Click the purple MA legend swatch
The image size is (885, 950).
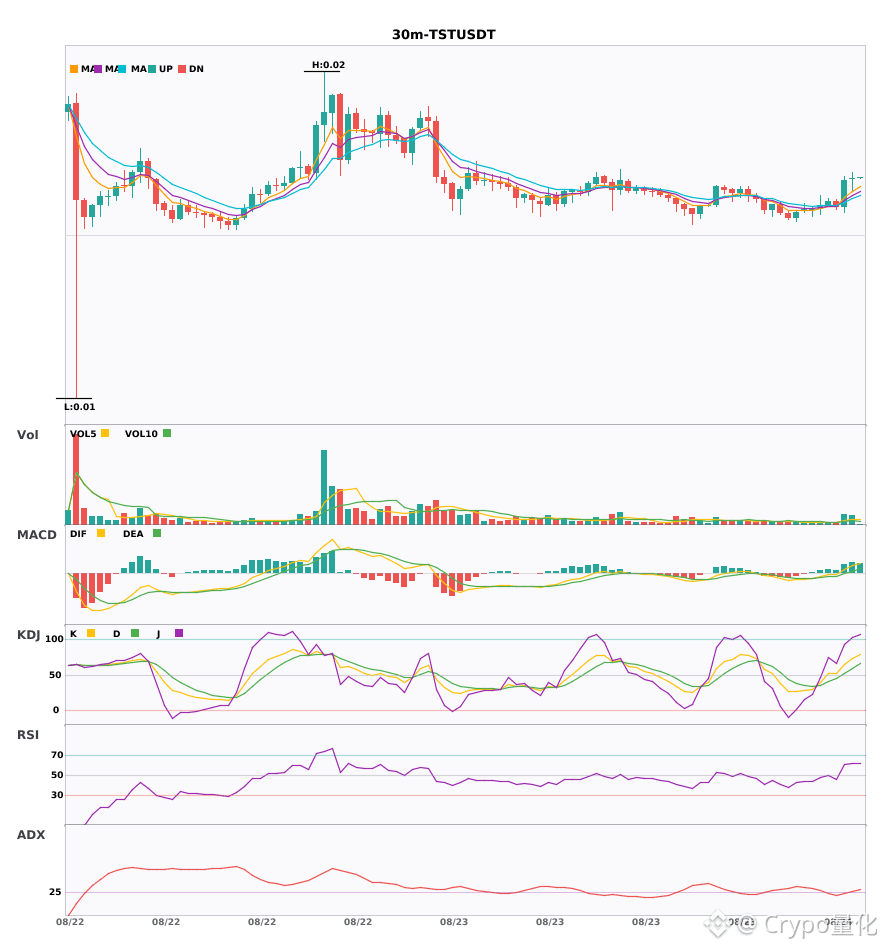coord(98,69)
